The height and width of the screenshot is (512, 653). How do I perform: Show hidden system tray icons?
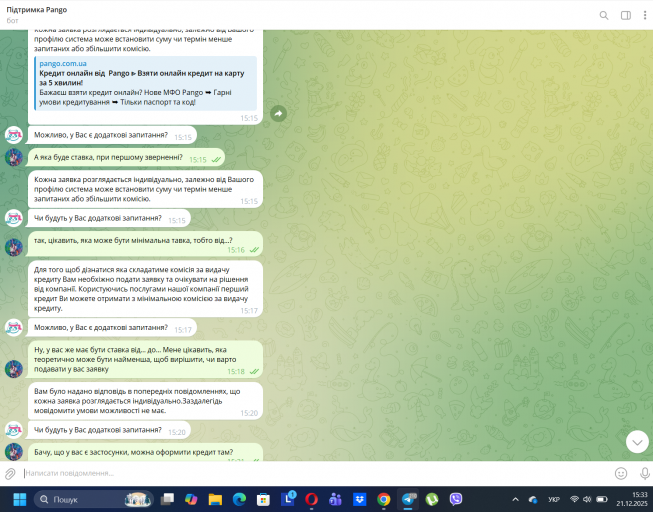pyautogui.click(x=515, y=499)
